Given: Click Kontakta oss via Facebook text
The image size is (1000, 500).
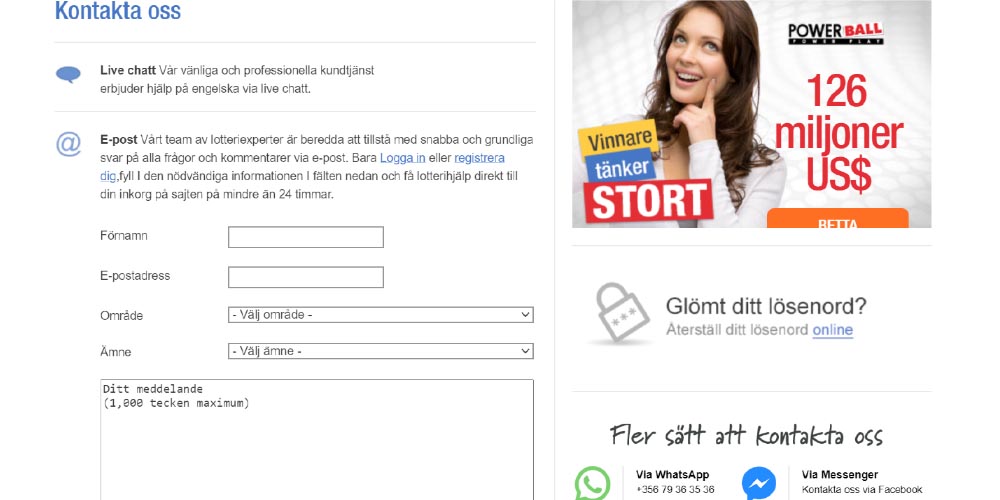Looking at the screenshot, I should click(862, 490).
